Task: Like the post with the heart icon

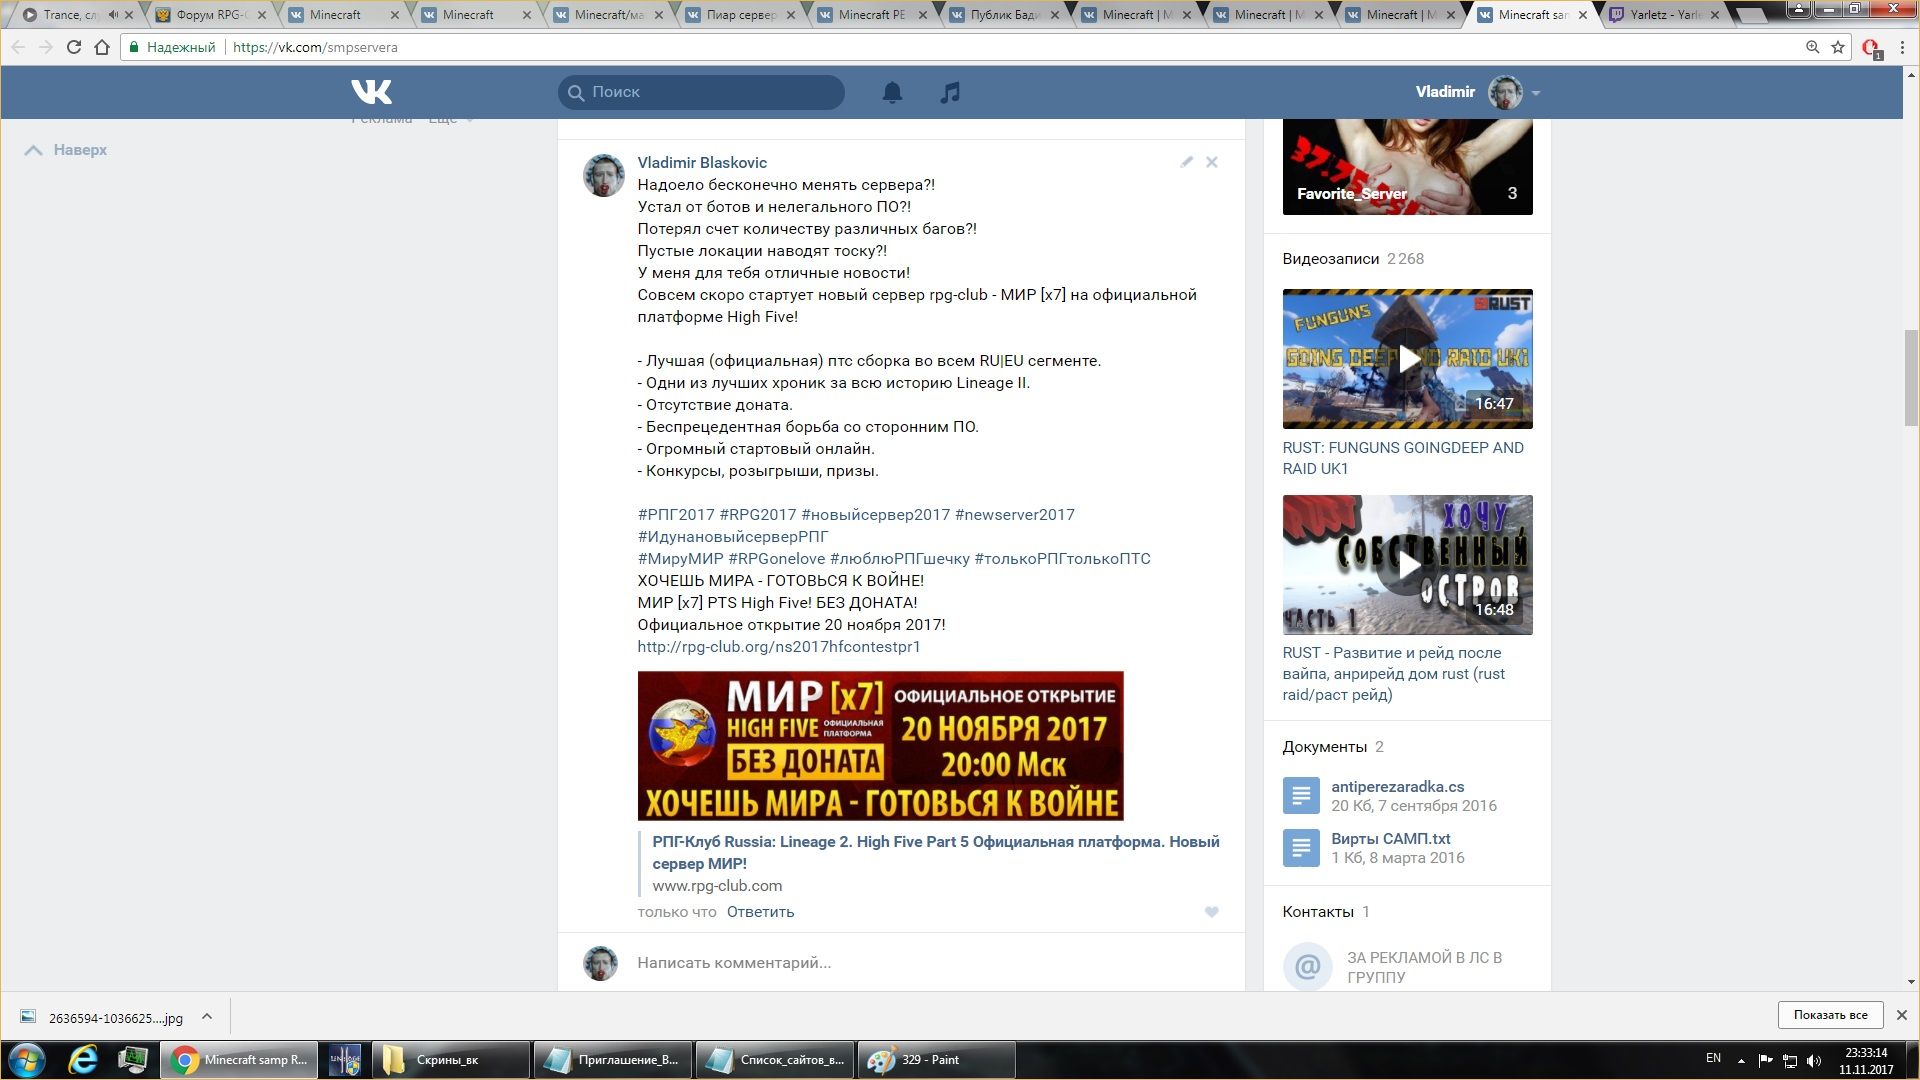Action: (1211, 912)
